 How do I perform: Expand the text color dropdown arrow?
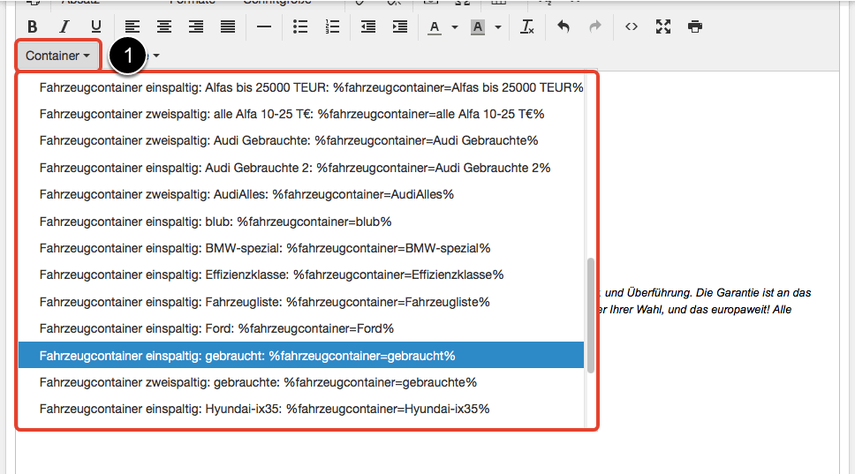(455, 28)
